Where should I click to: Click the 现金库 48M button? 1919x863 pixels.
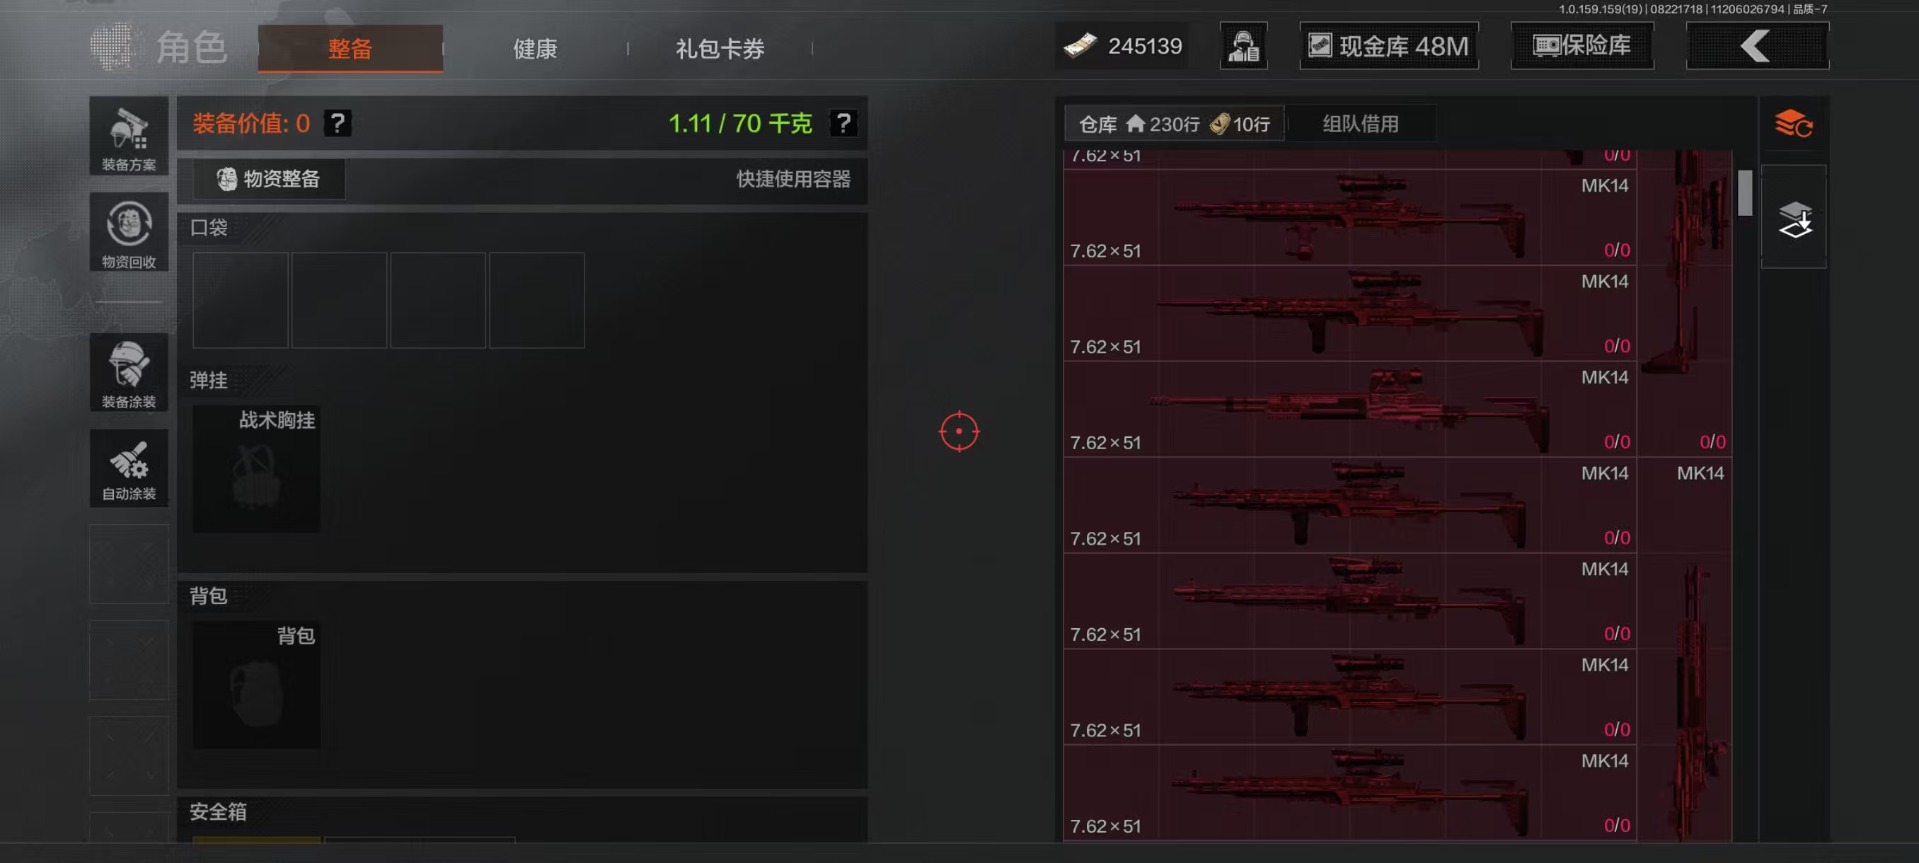click(1389, 46)
